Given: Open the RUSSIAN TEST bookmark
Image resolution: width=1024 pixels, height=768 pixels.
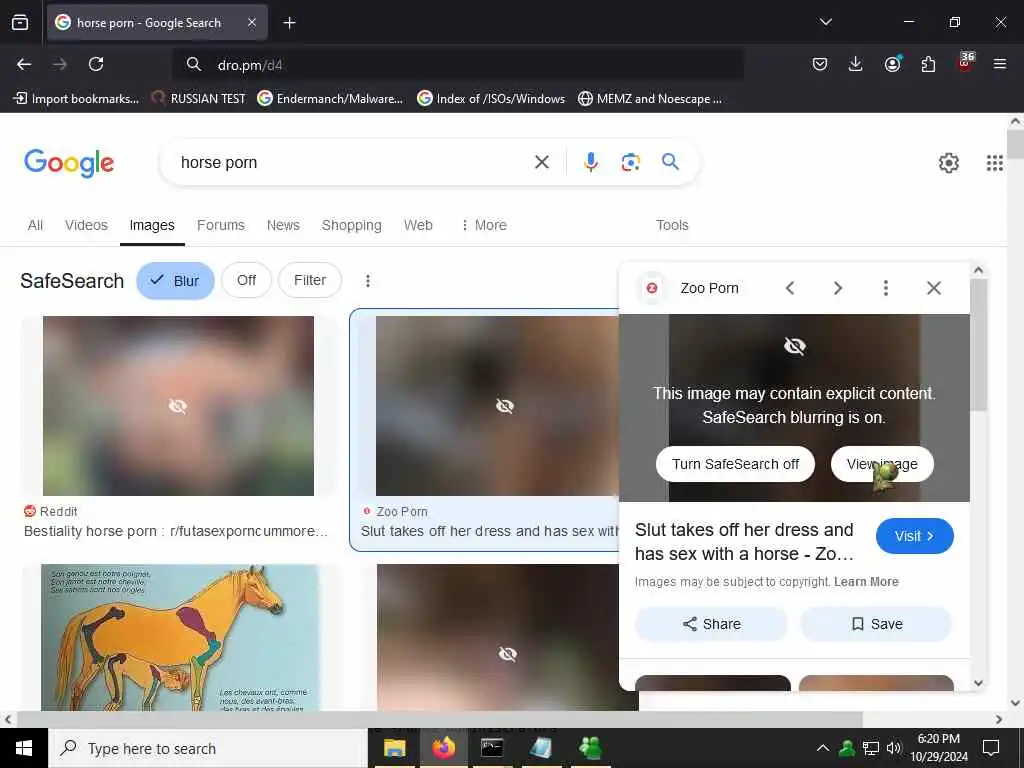Looking at the screenshot, I should (x=199, y=99).
